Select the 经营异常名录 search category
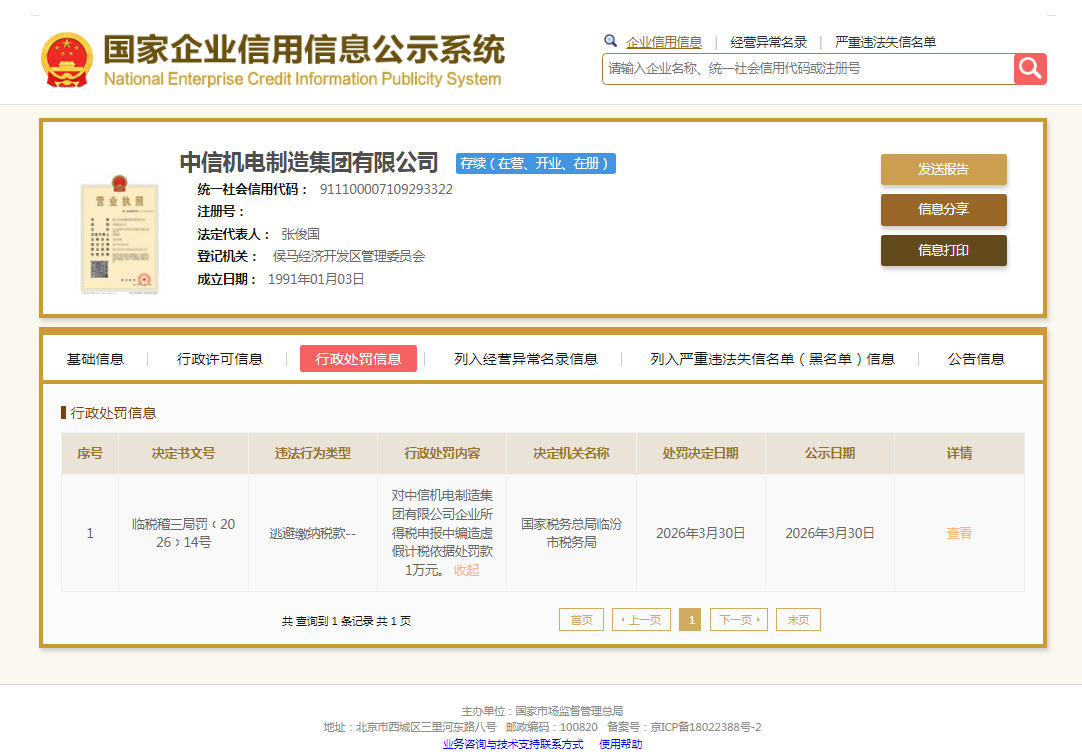Screen dimensions: 1082x755 click(x=768, y=42)
